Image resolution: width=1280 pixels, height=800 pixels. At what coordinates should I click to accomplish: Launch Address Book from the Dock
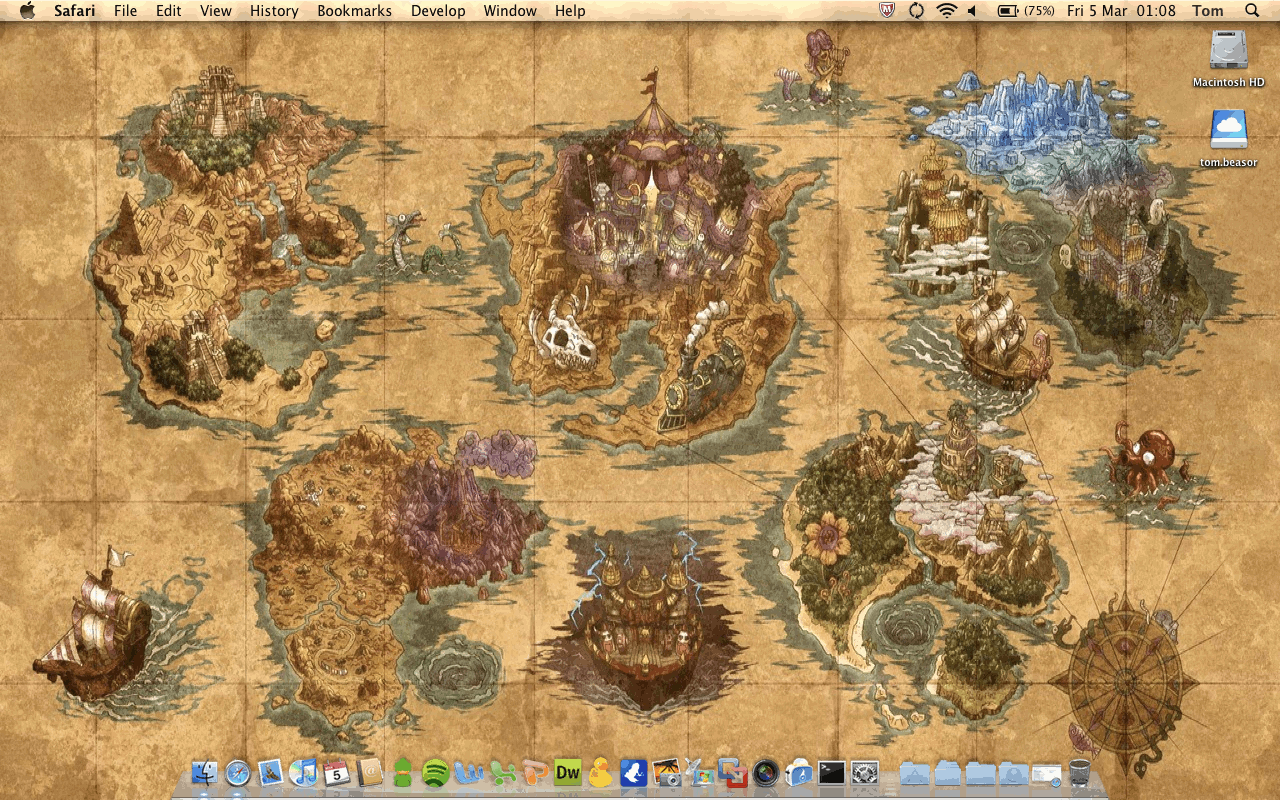(x=369, y=772)
